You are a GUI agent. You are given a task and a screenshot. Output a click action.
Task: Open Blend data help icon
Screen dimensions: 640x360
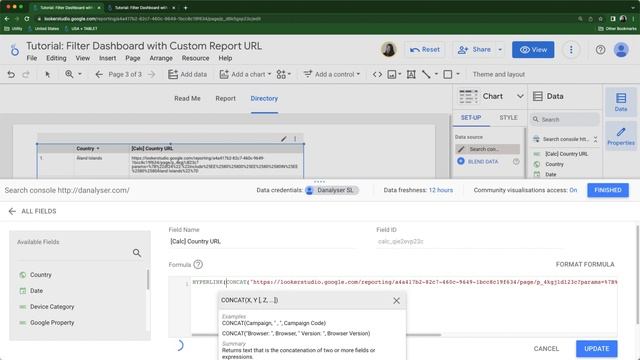[x=516, y=162]
